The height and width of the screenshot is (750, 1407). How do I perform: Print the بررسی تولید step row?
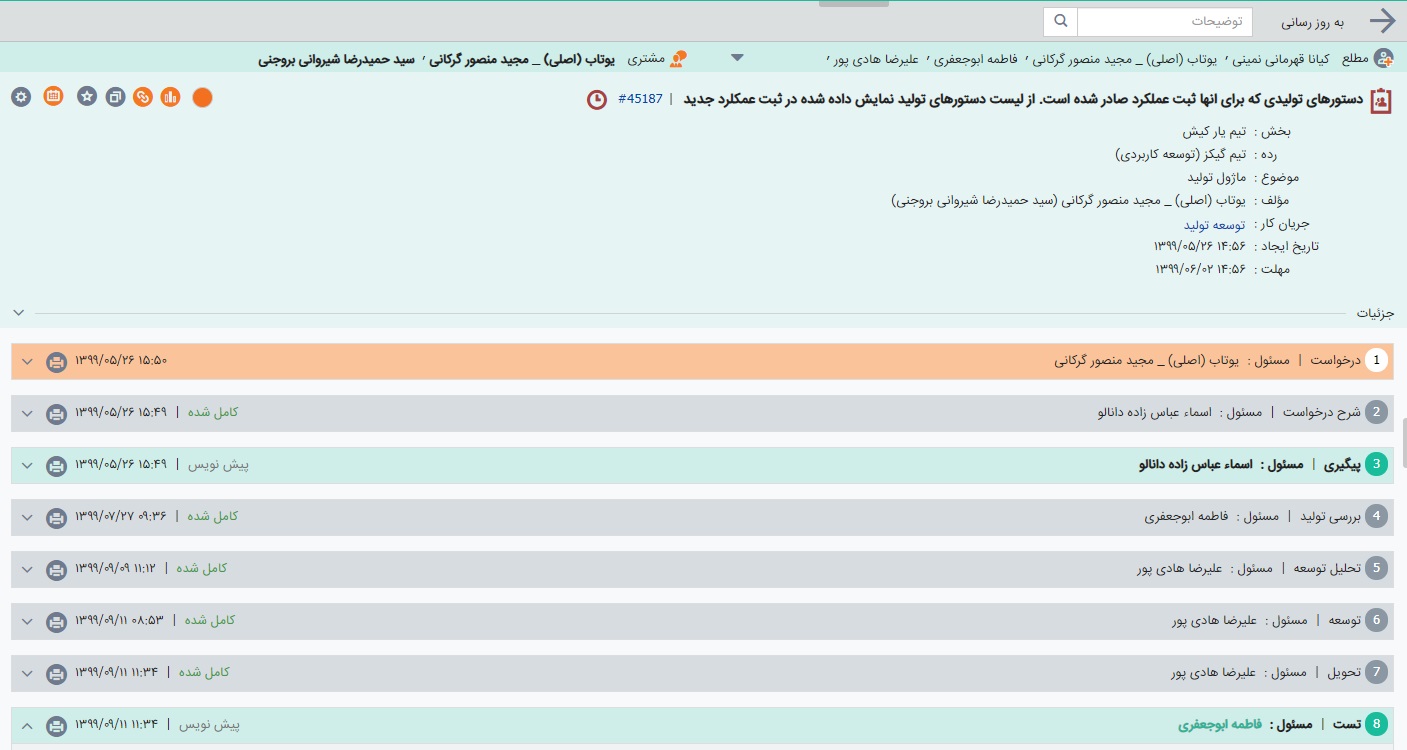(x=57, y=517)
